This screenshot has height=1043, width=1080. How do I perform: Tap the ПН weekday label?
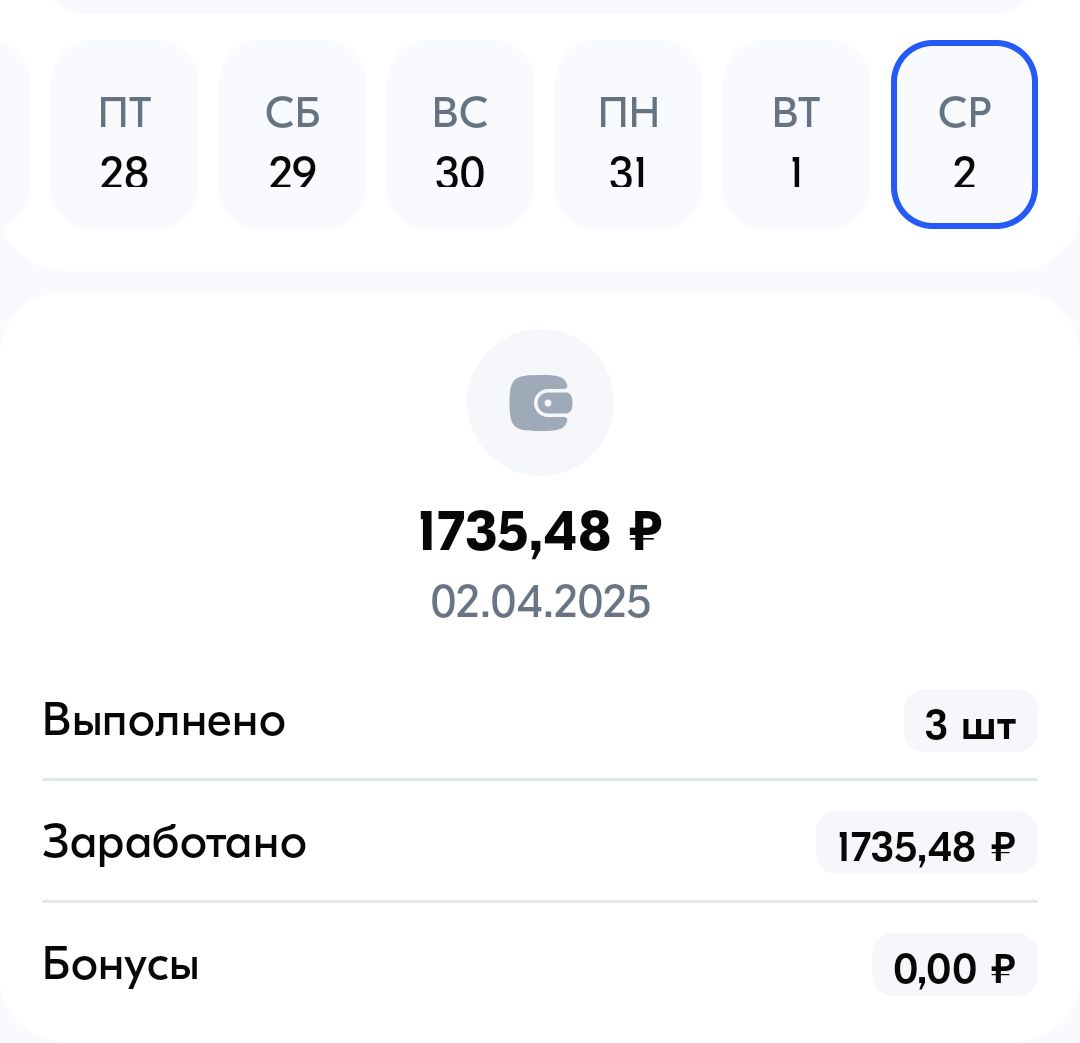point(628,112)
